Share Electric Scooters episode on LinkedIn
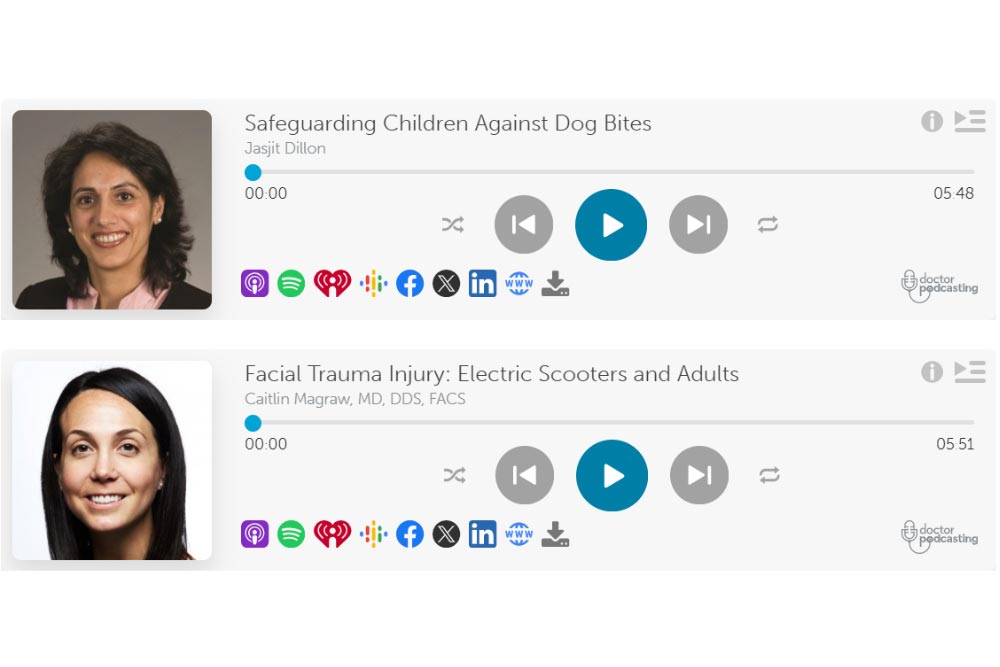 pyautogui.click(x=482, y=534)
